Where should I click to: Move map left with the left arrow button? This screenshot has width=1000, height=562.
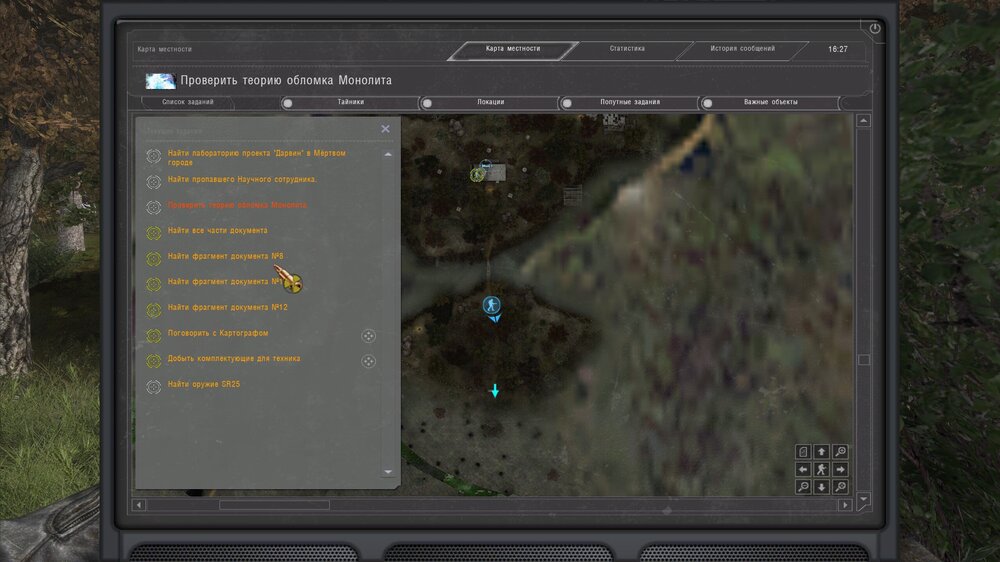coord(803,470)
